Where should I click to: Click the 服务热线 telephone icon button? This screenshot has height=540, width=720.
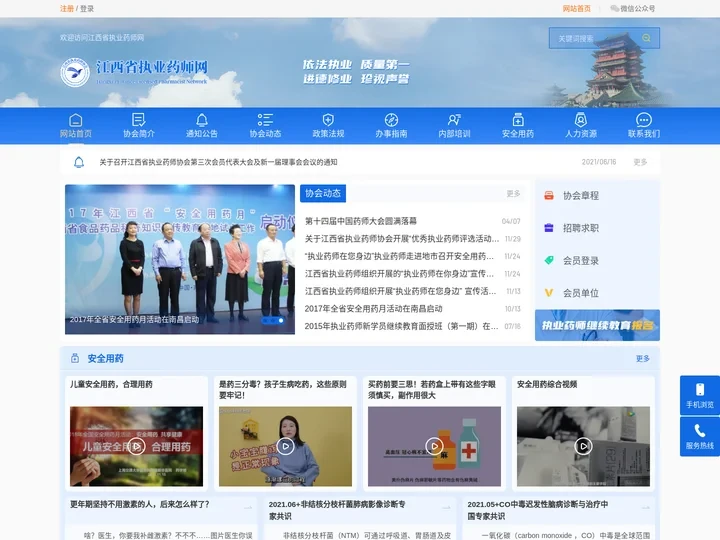700,437
